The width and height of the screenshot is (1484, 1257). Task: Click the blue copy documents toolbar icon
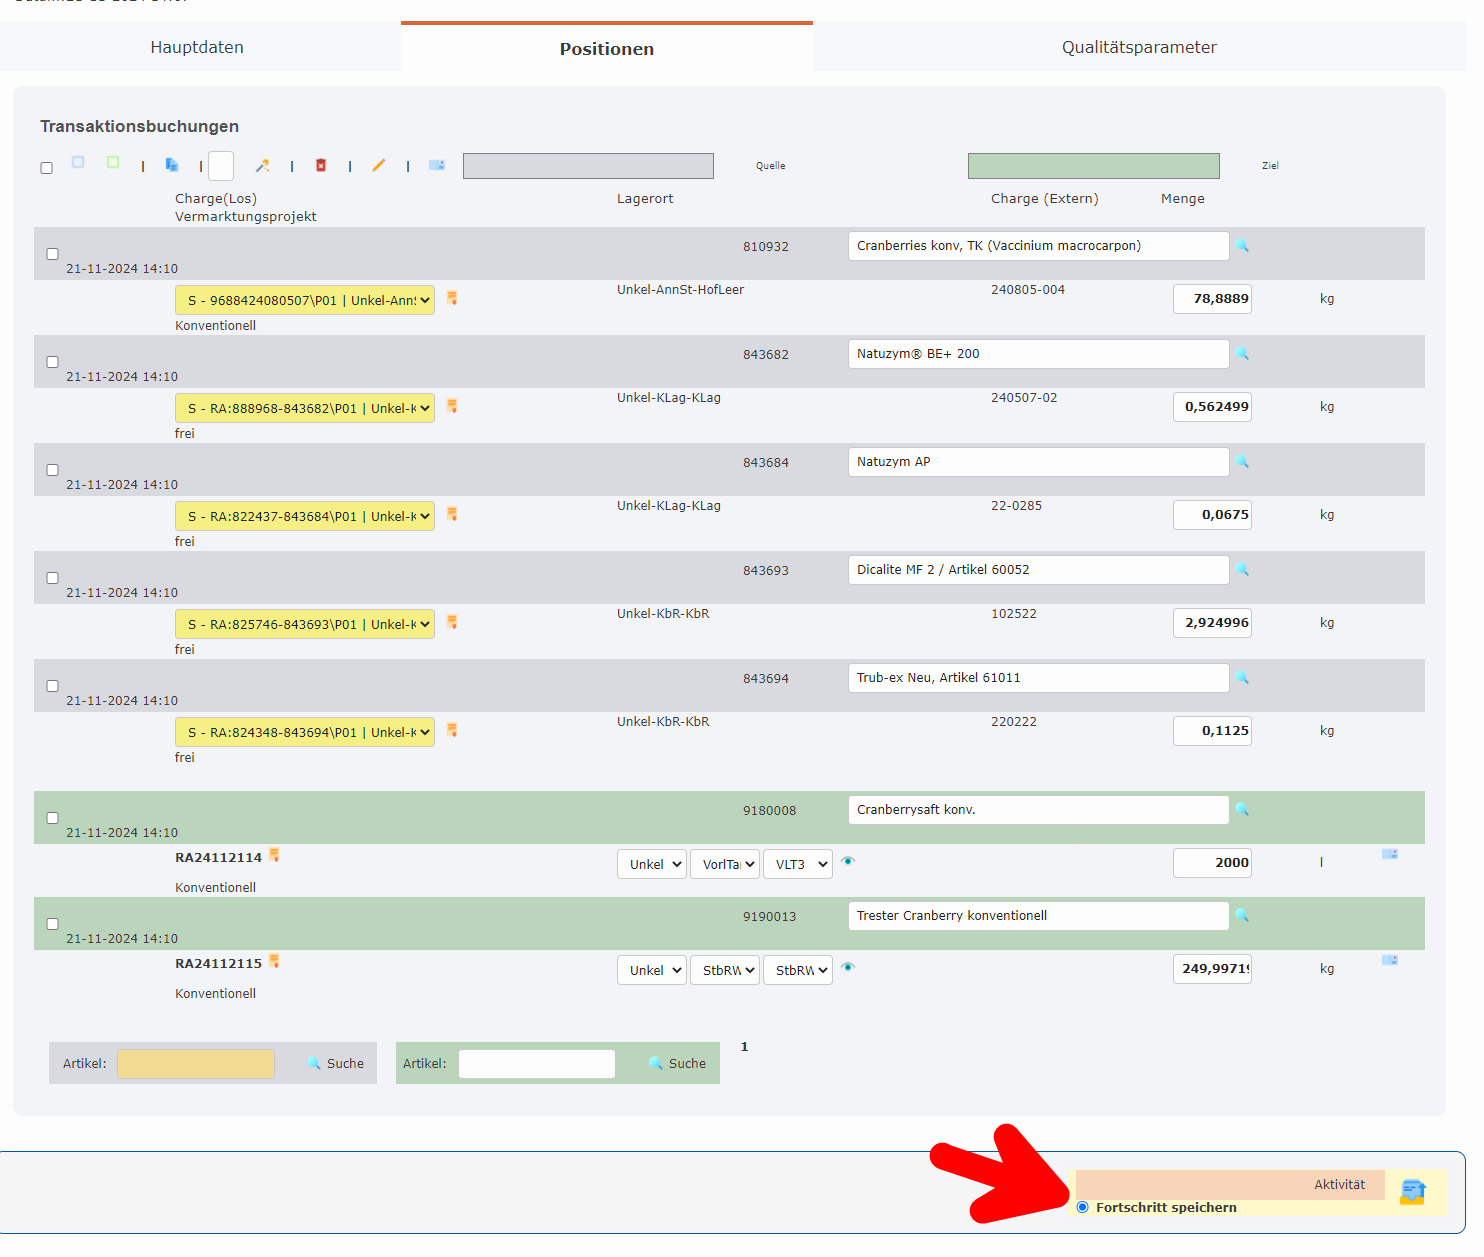point(171,164)
